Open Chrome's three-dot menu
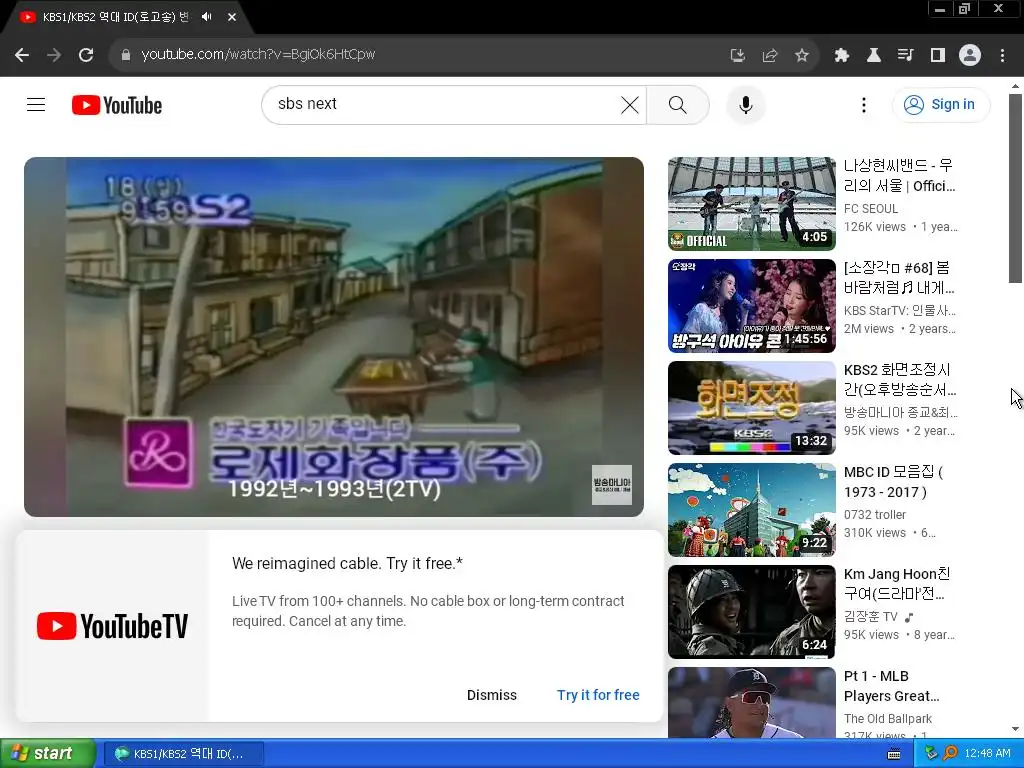Screen dimensions: 1024x768 (x=1002, y=55)
